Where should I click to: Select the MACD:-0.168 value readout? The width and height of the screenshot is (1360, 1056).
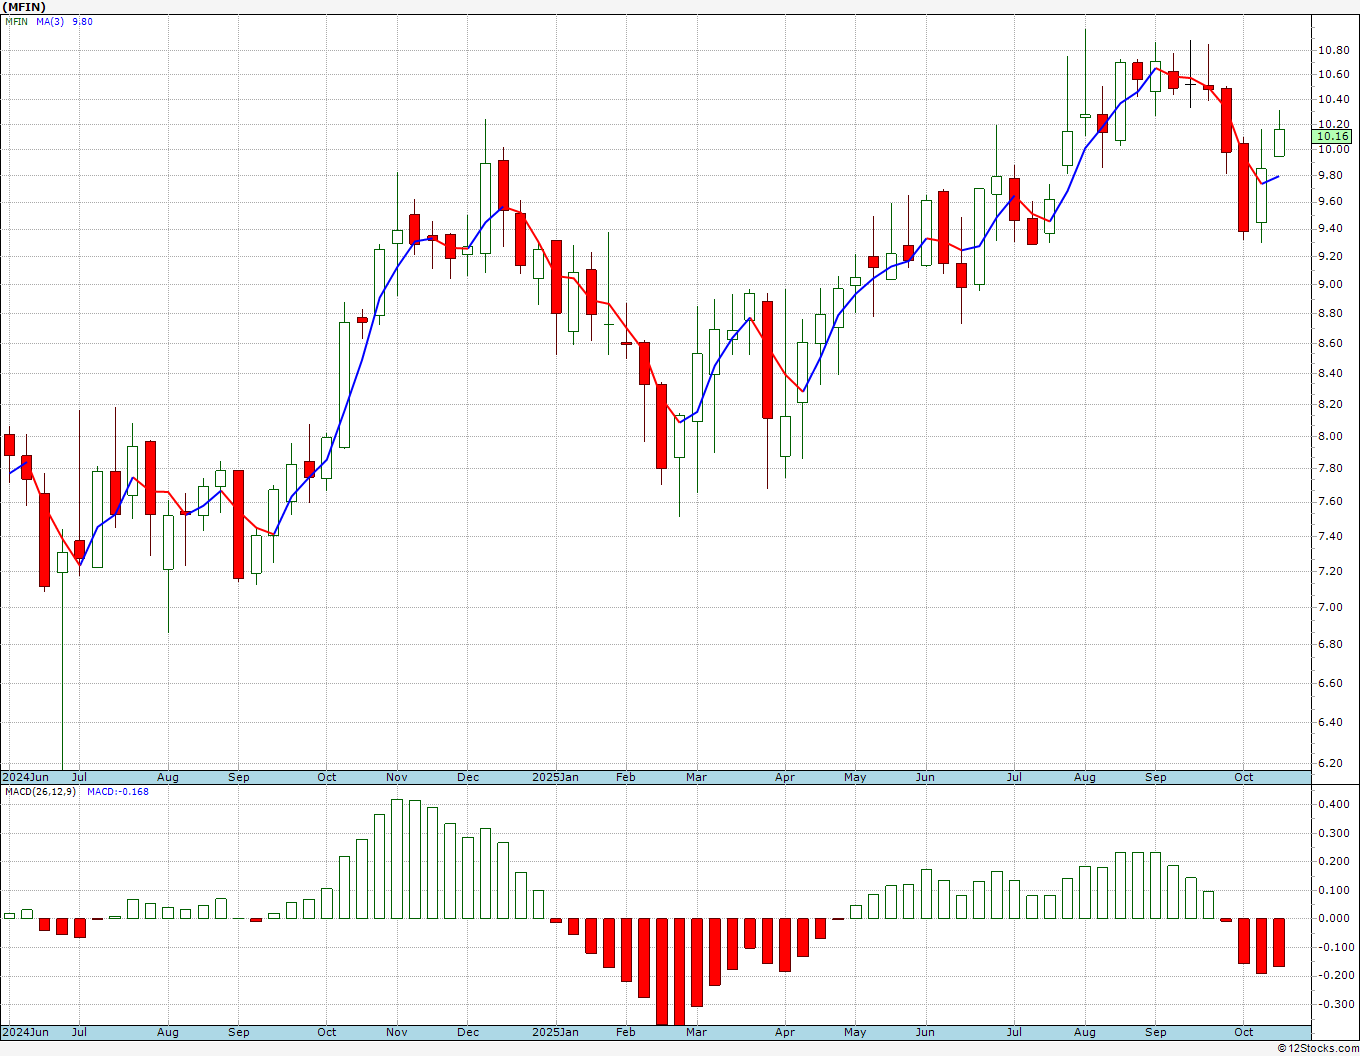(118, 791)
